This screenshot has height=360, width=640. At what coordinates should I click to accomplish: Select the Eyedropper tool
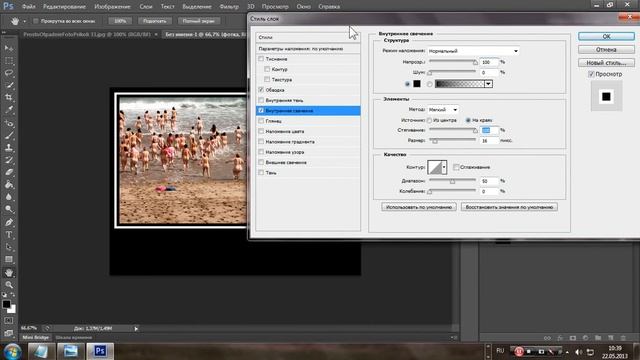pyautogui.click(x=9, y=110)
